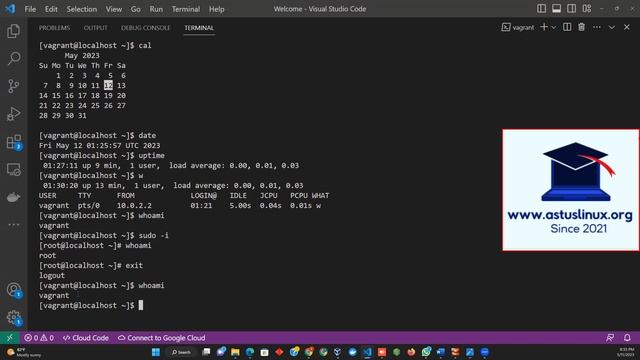Image resolution: width=640 pixels, height=360 pixels.
Task: Open Firefox from the taskbar
Action: point(411,352)
